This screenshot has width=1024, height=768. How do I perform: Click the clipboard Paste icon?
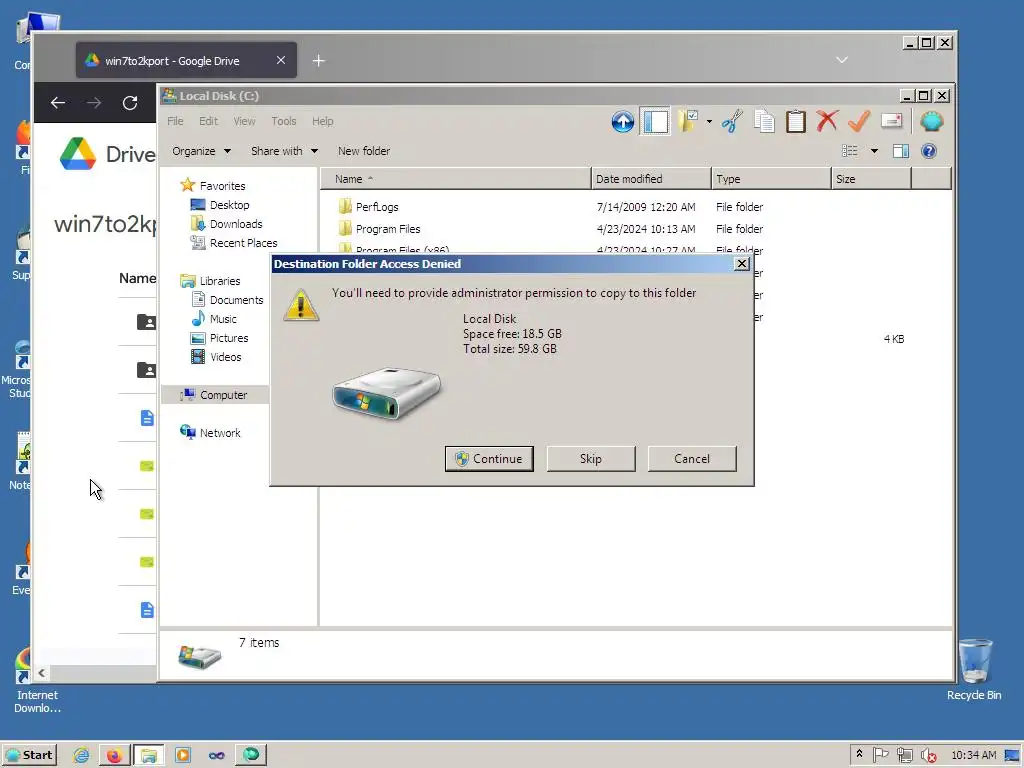point(795,121)
